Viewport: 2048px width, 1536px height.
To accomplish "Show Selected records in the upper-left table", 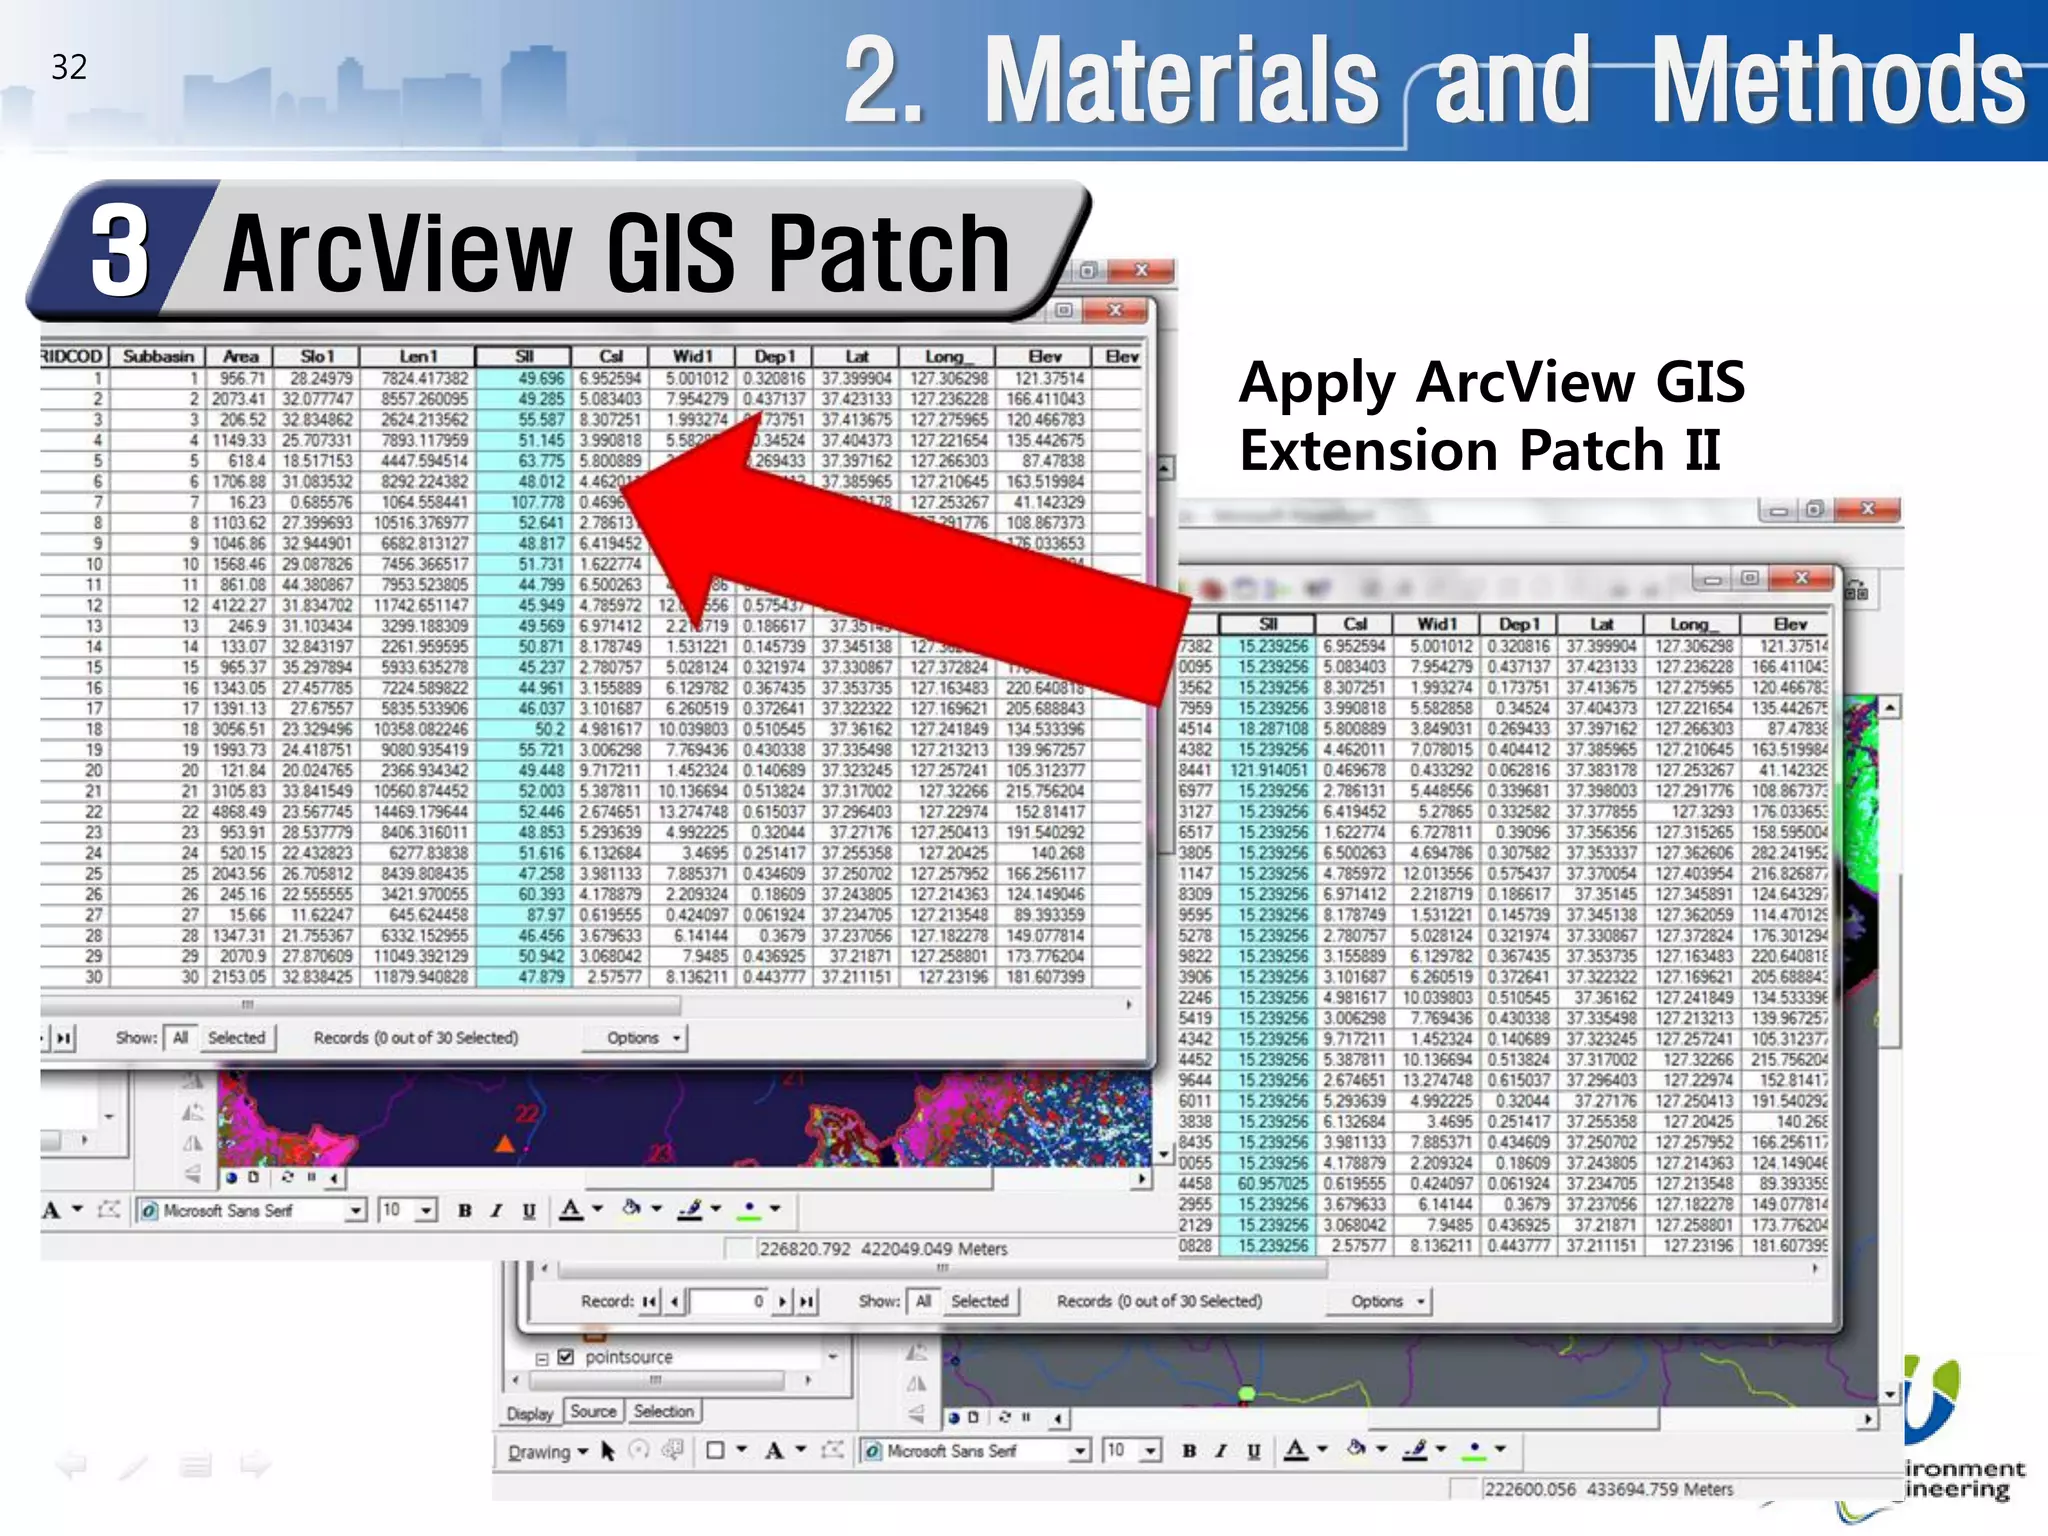I will 237,1038.
